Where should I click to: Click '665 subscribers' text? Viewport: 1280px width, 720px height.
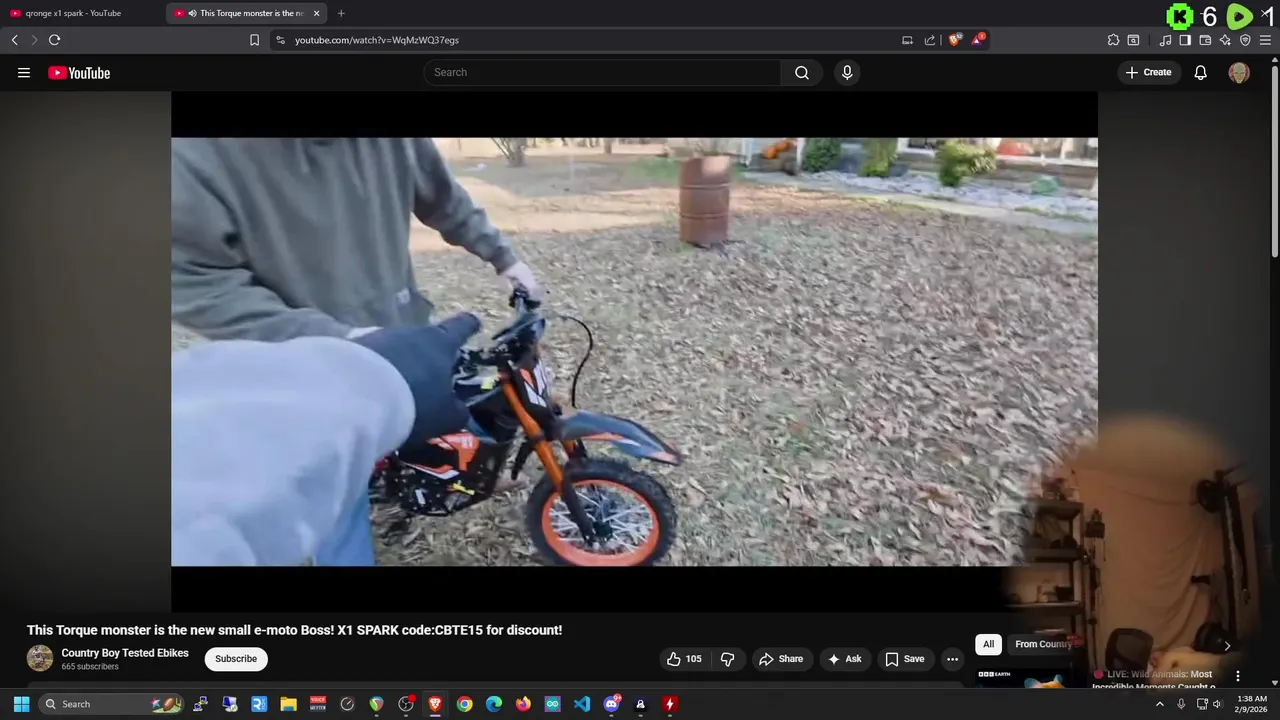(x=90, y=667)
